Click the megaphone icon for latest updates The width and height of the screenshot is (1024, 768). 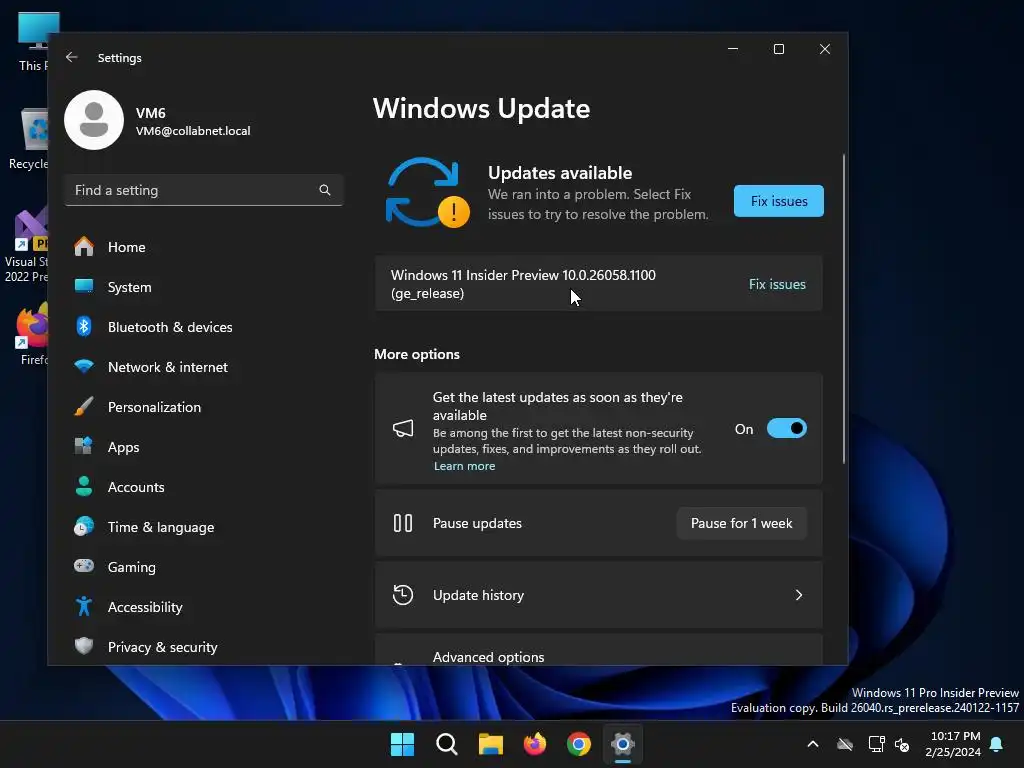click(x=403, y=428)
